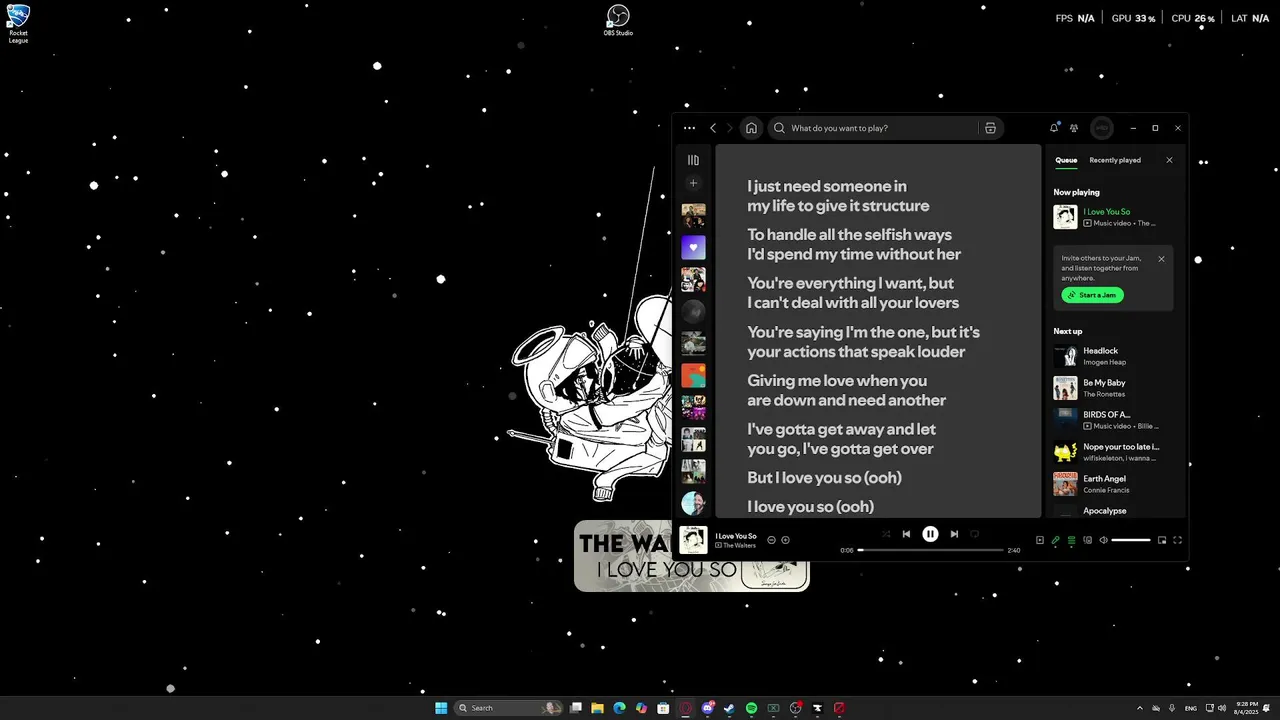Open Connect to a device
This screenshot has width=1280, height=720.
click(1087, 540)
